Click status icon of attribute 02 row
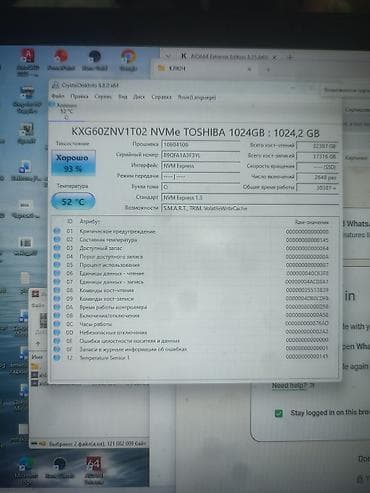 57,239
